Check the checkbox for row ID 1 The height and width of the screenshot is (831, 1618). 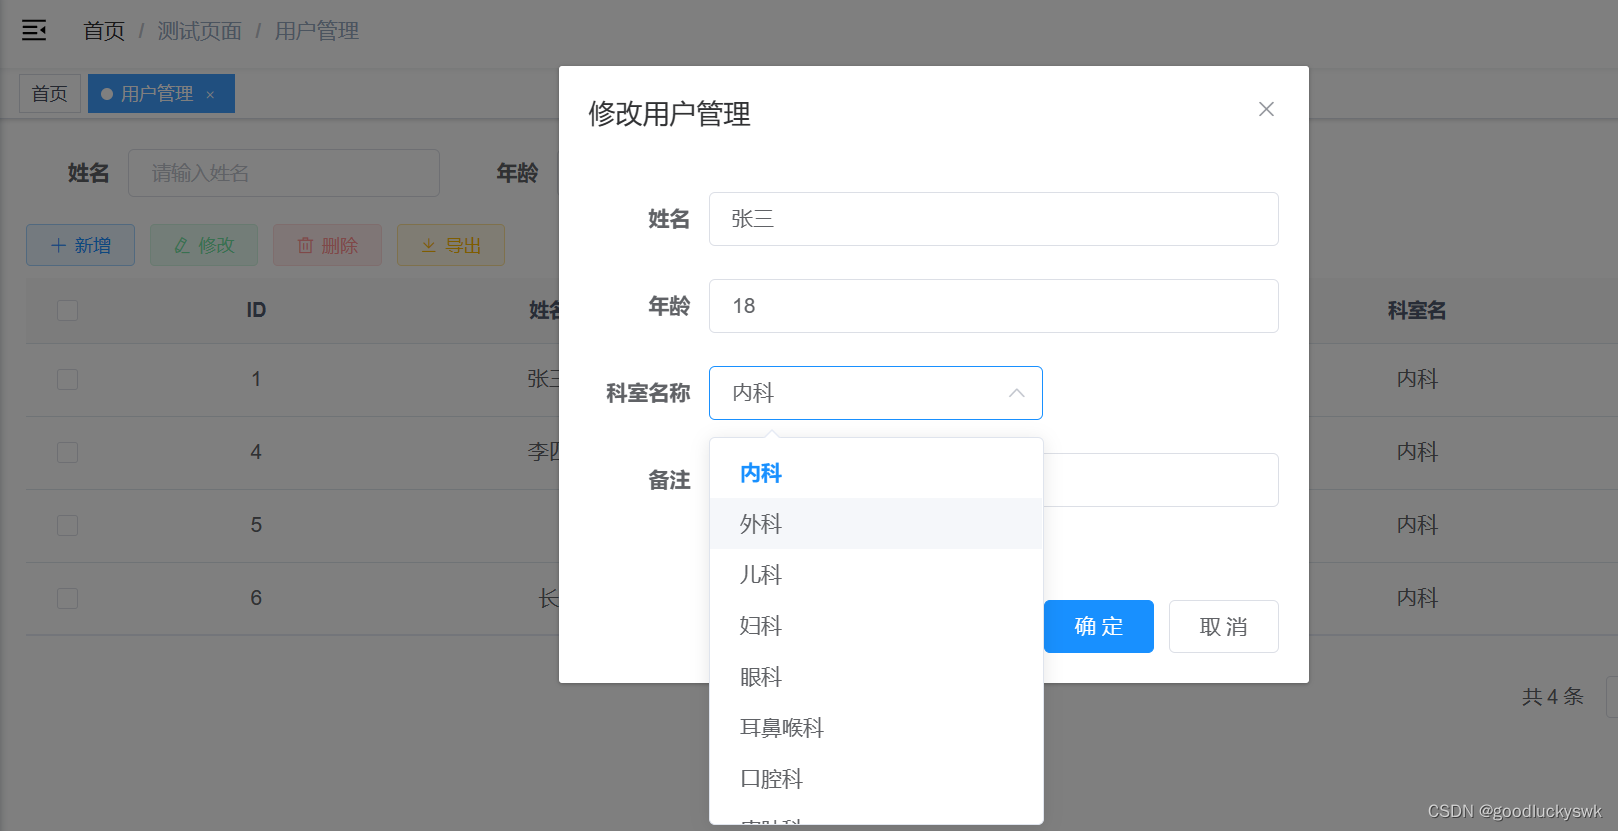click(x=67, y=379)
